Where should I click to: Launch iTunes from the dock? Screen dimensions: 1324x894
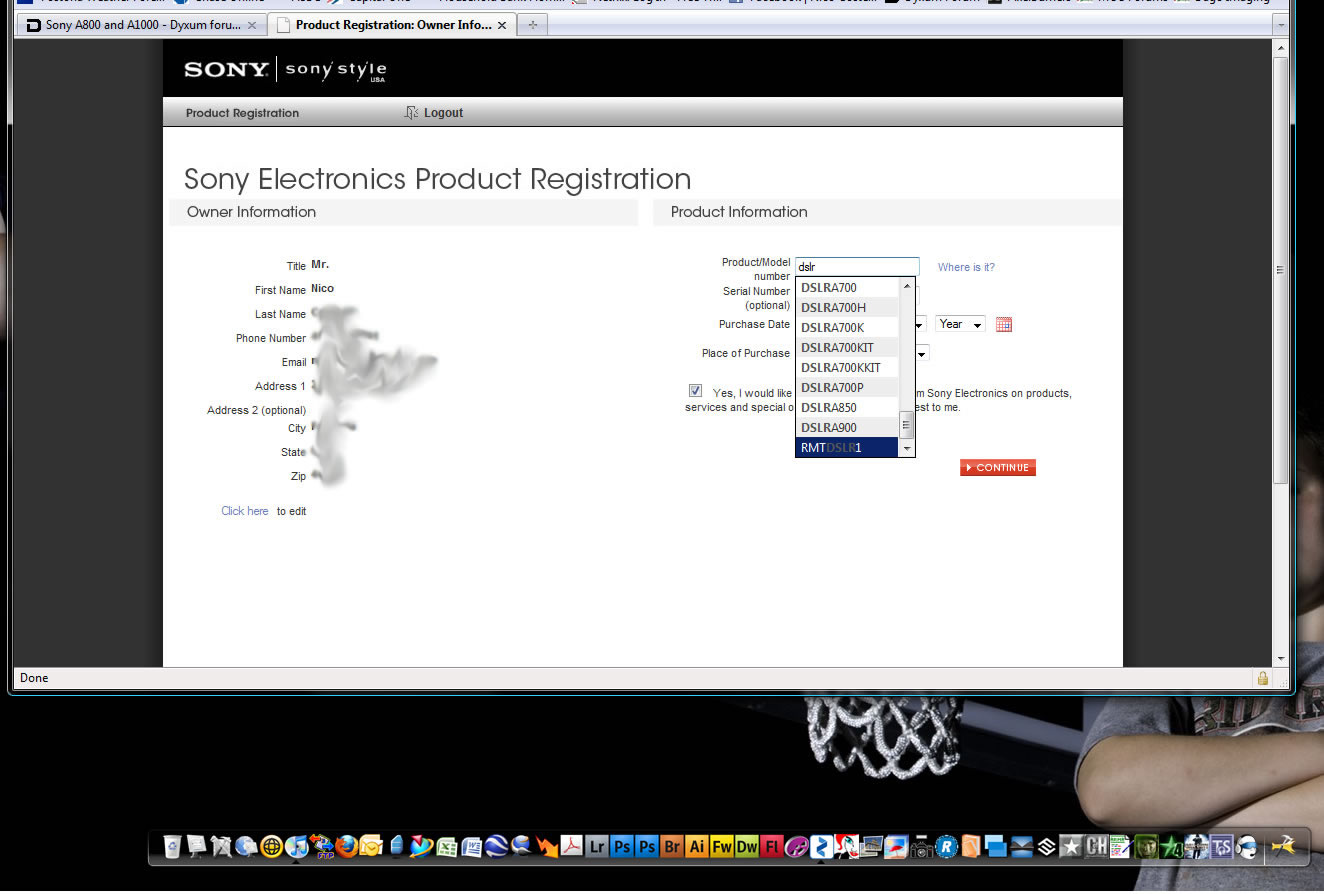[x=296, y=847]
